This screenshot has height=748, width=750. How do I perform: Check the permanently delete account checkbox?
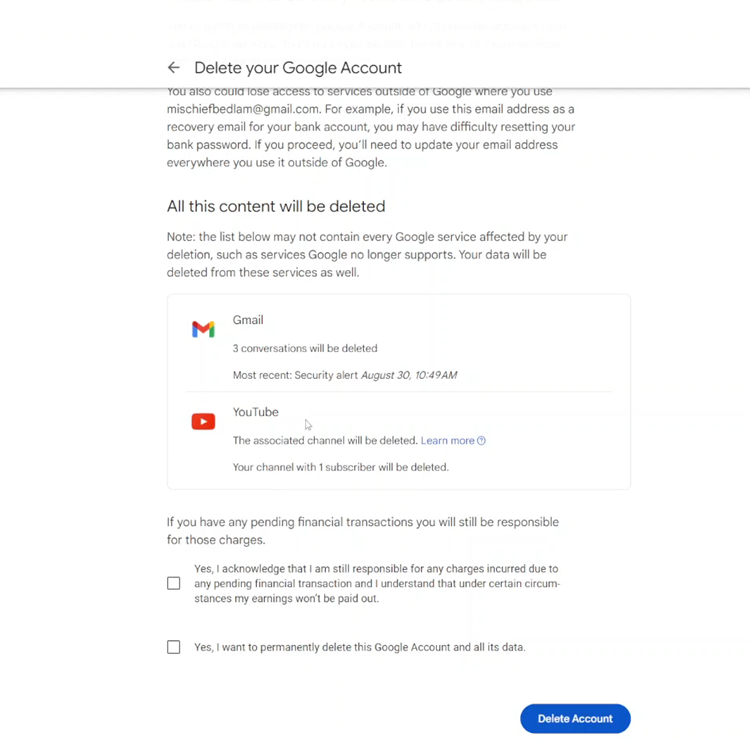point(174,647)
